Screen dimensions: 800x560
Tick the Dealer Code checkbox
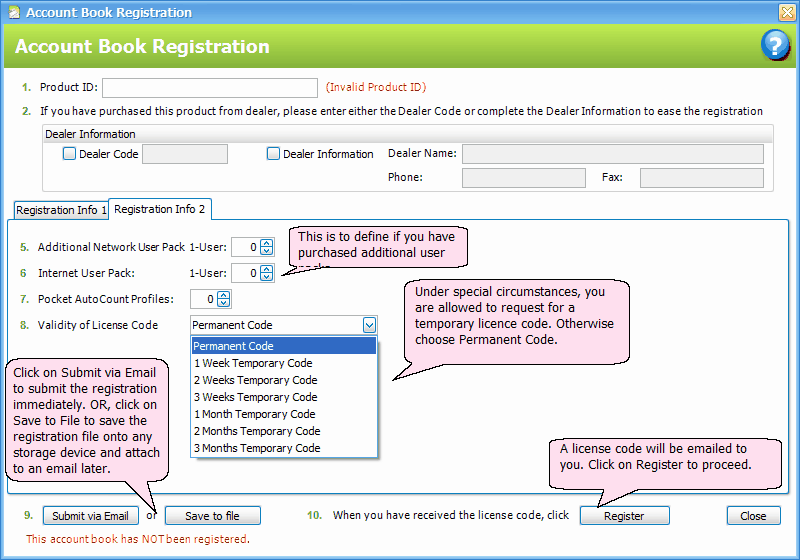click(69, 154)
